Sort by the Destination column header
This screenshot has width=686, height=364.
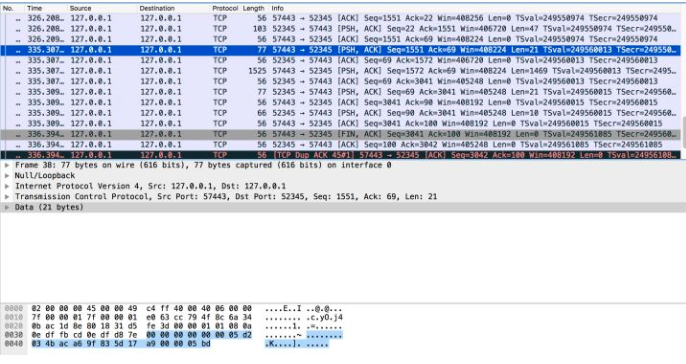[157, 8]
